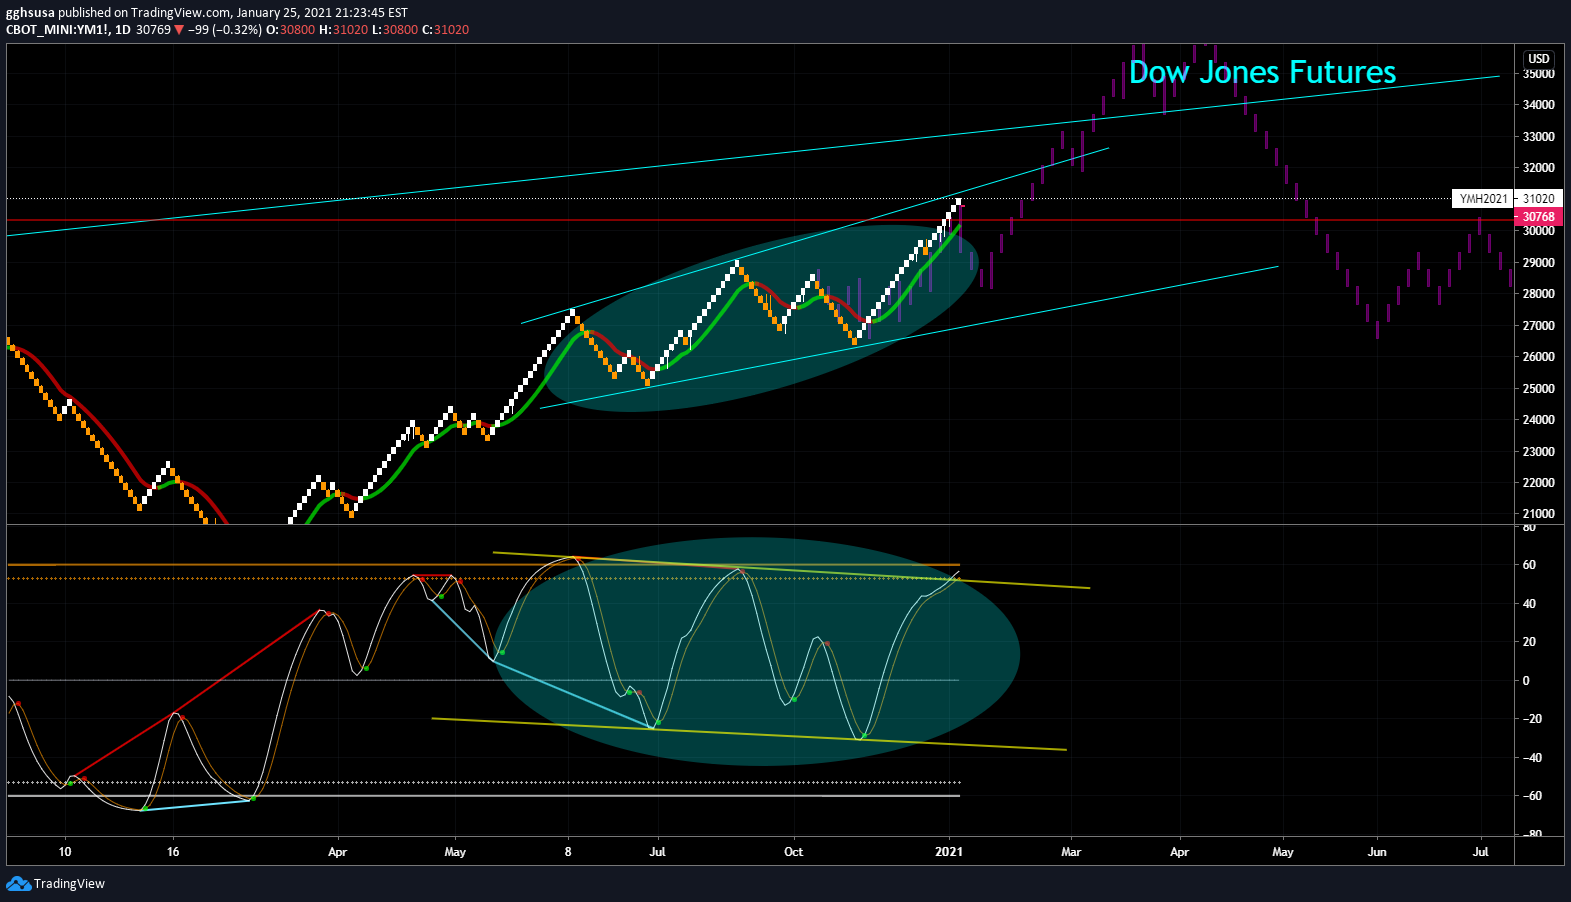The image size is (1571, 902).
Task: Click 27000 on the price scale
Action: pos(1539,326)
